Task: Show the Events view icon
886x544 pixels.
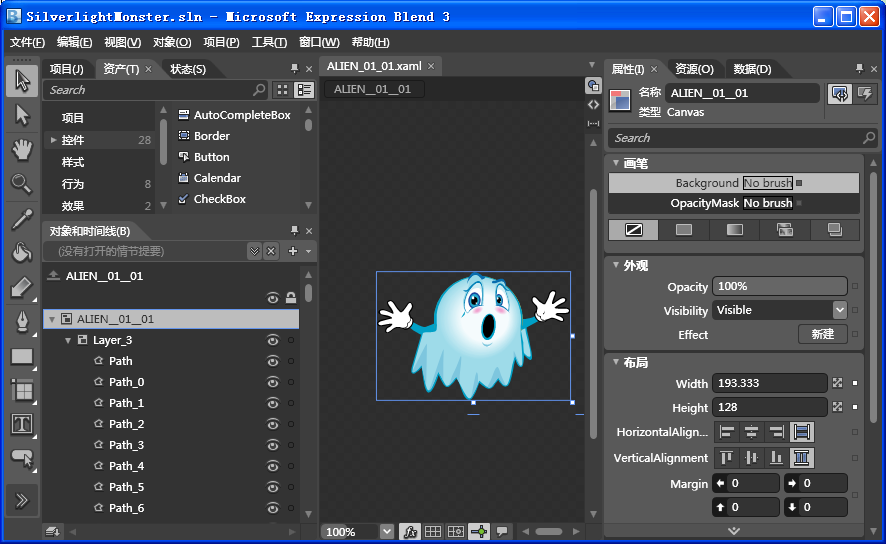Action: (x=865, y=94)
